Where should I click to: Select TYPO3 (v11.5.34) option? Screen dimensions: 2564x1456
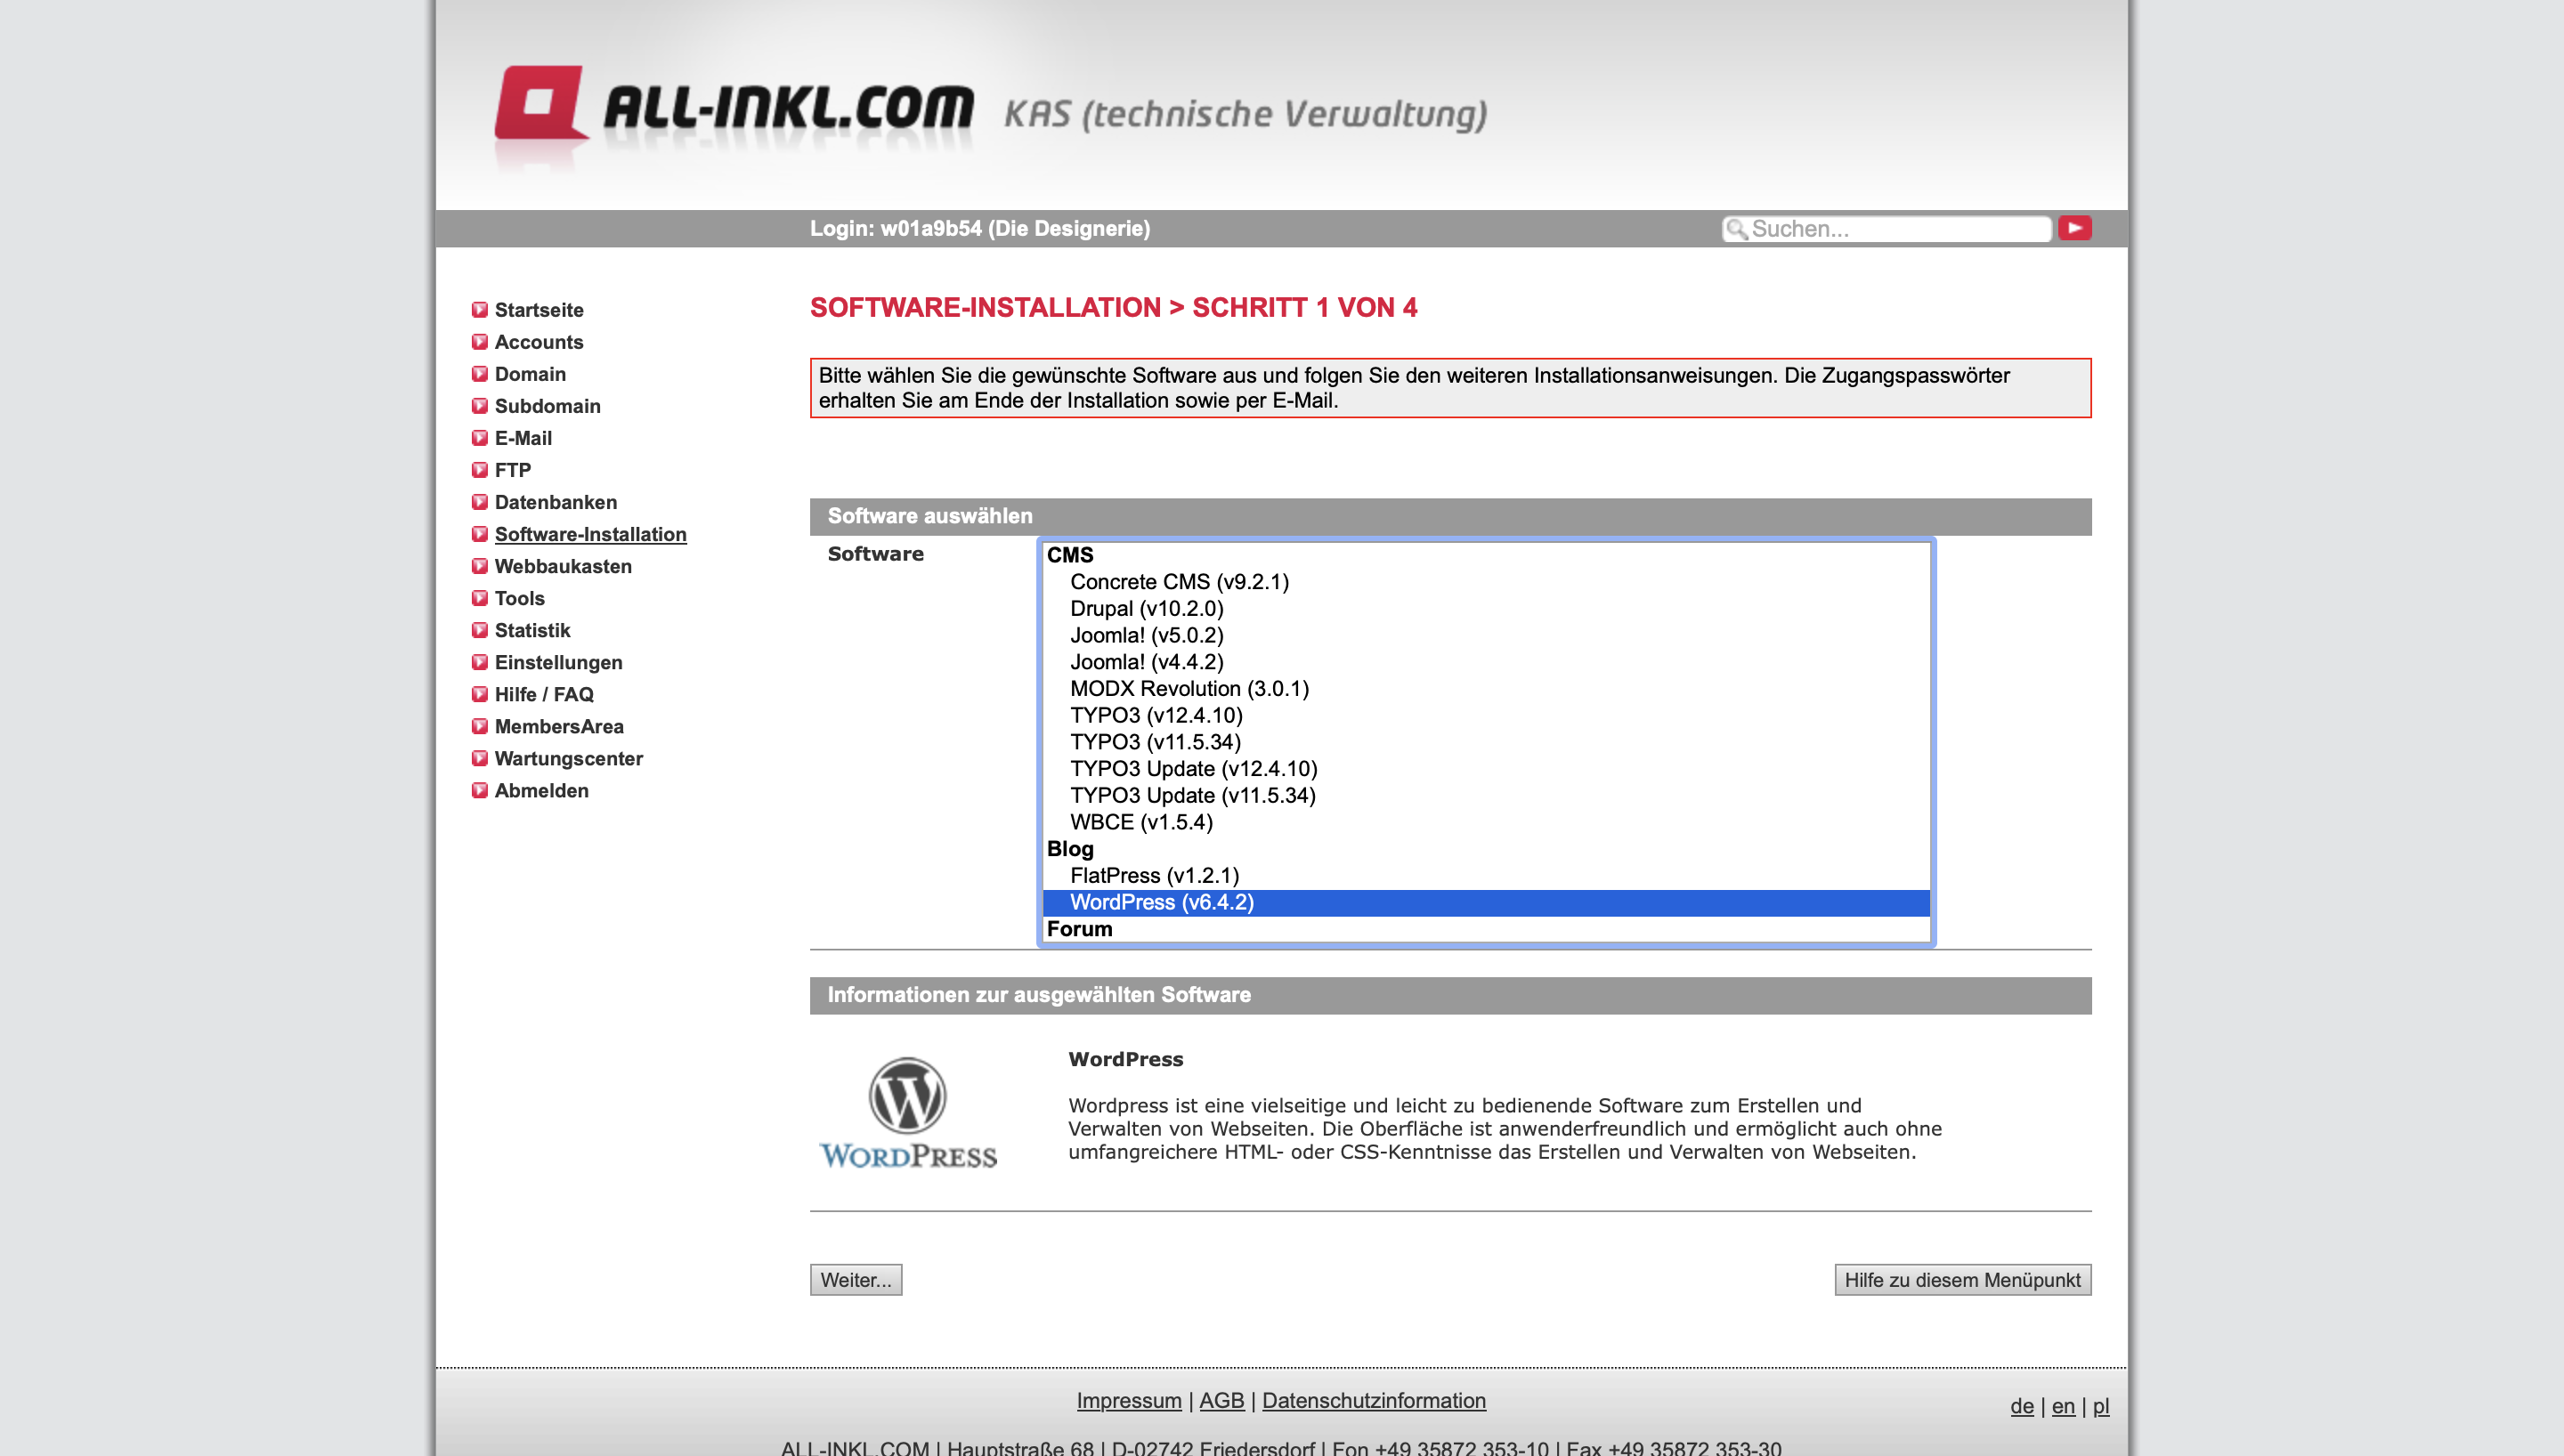[1486, 742]
